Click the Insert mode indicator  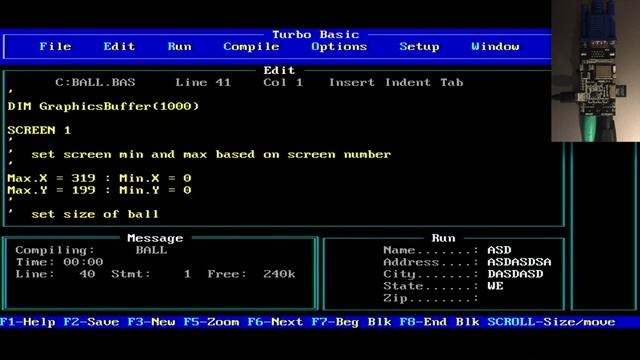(351, 82)
